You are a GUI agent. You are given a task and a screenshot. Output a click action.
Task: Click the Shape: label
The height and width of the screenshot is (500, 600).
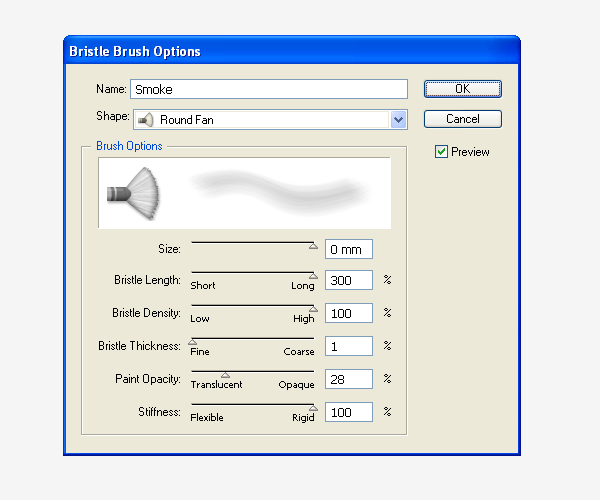[113, 116]
